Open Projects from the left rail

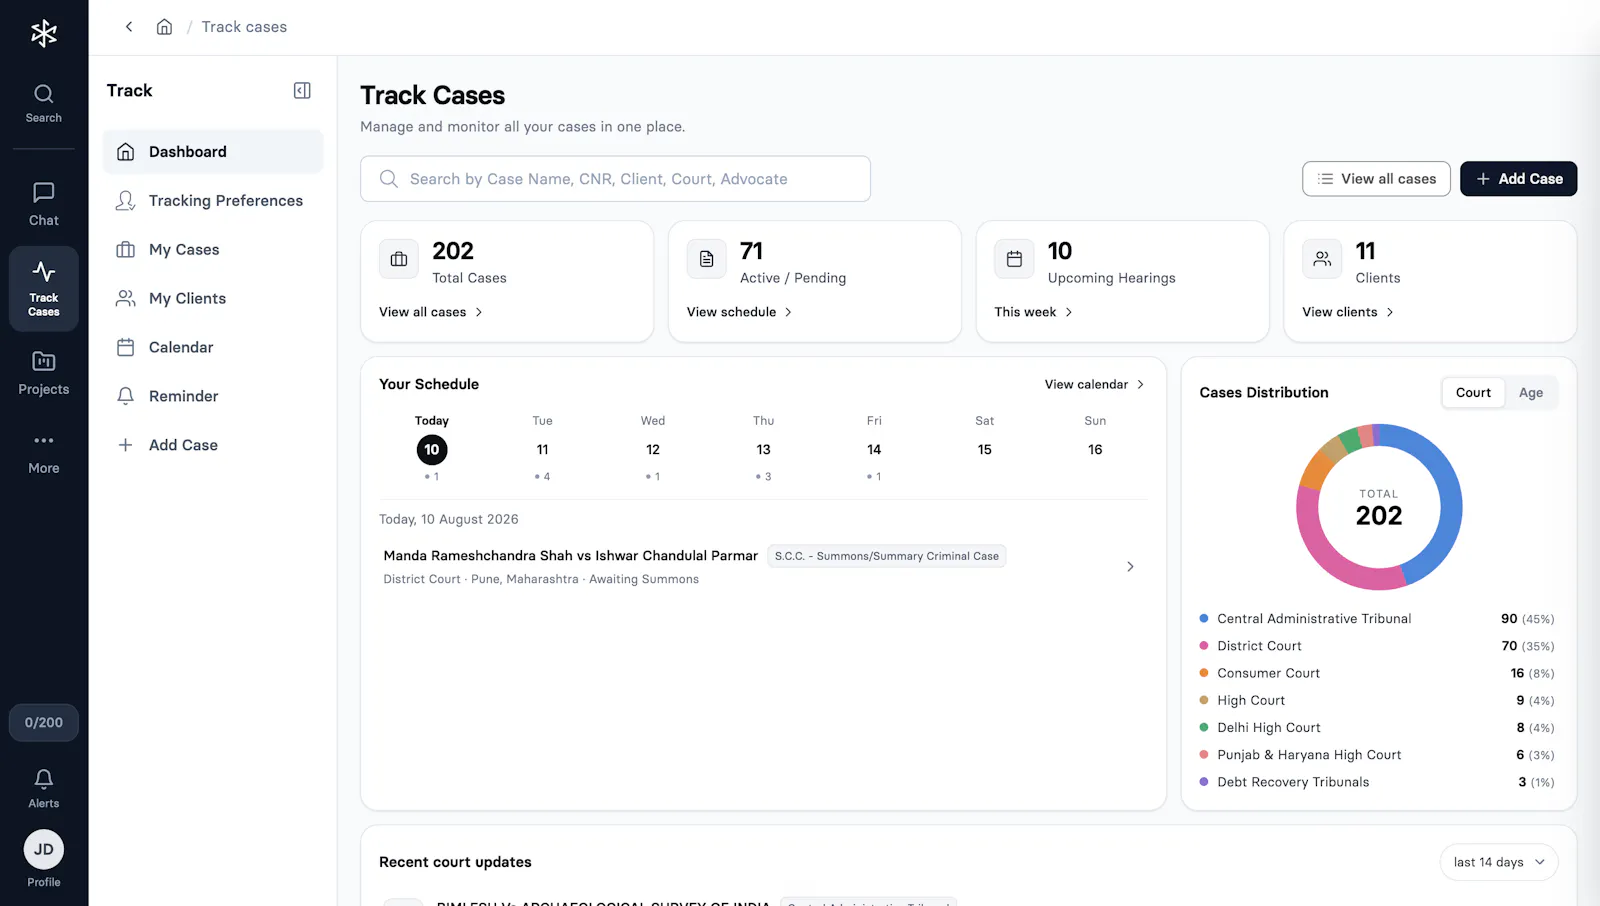pyautogui.click(x=43, y=373)
